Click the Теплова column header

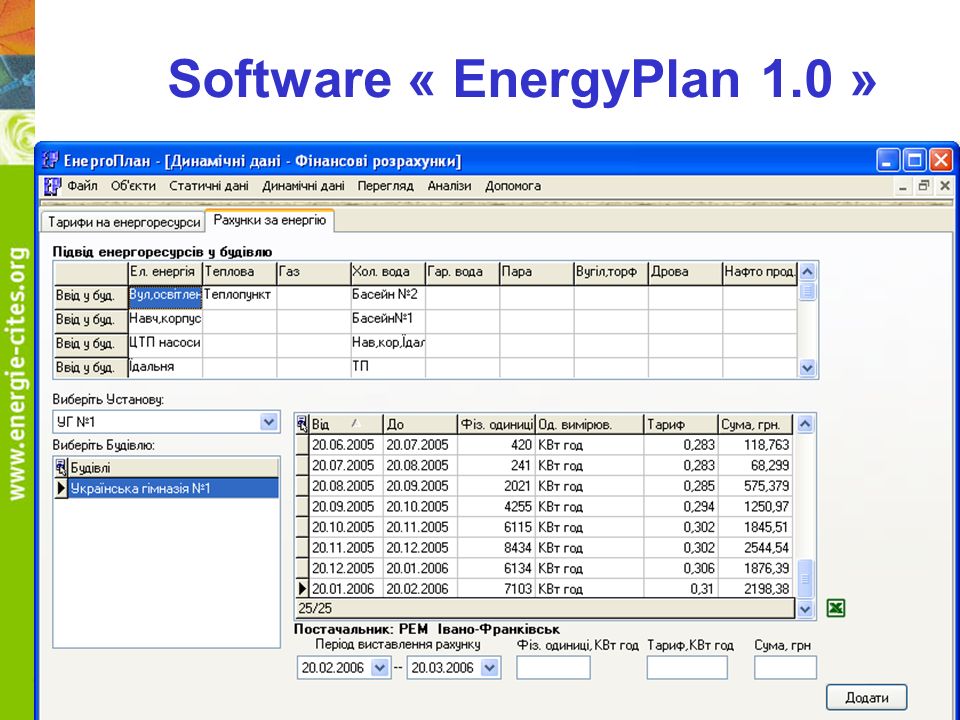tap(239, 272)
